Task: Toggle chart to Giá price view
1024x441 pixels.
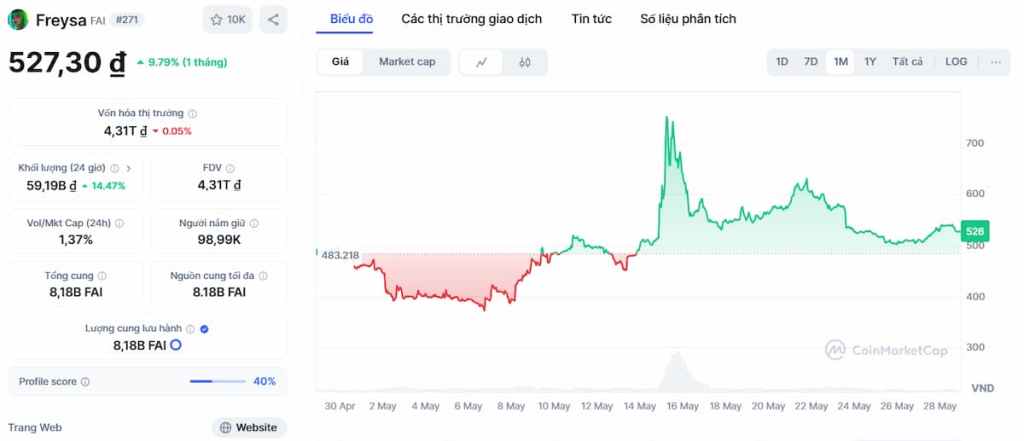Action: pyautogui.click(x=340, y=62)
